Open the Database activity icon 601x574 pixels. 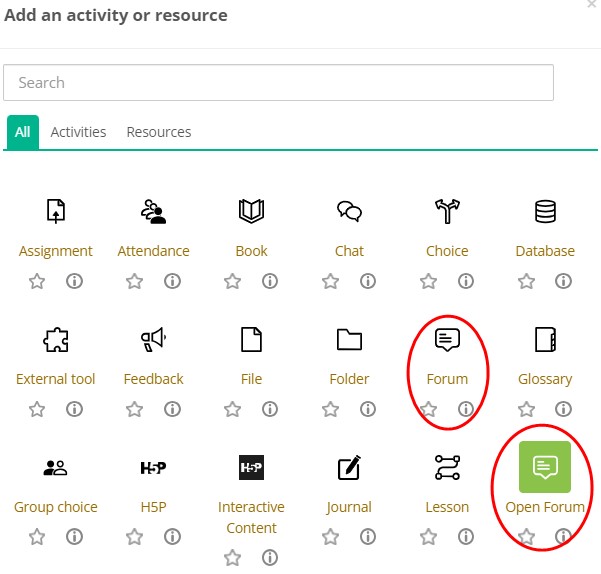545,211
